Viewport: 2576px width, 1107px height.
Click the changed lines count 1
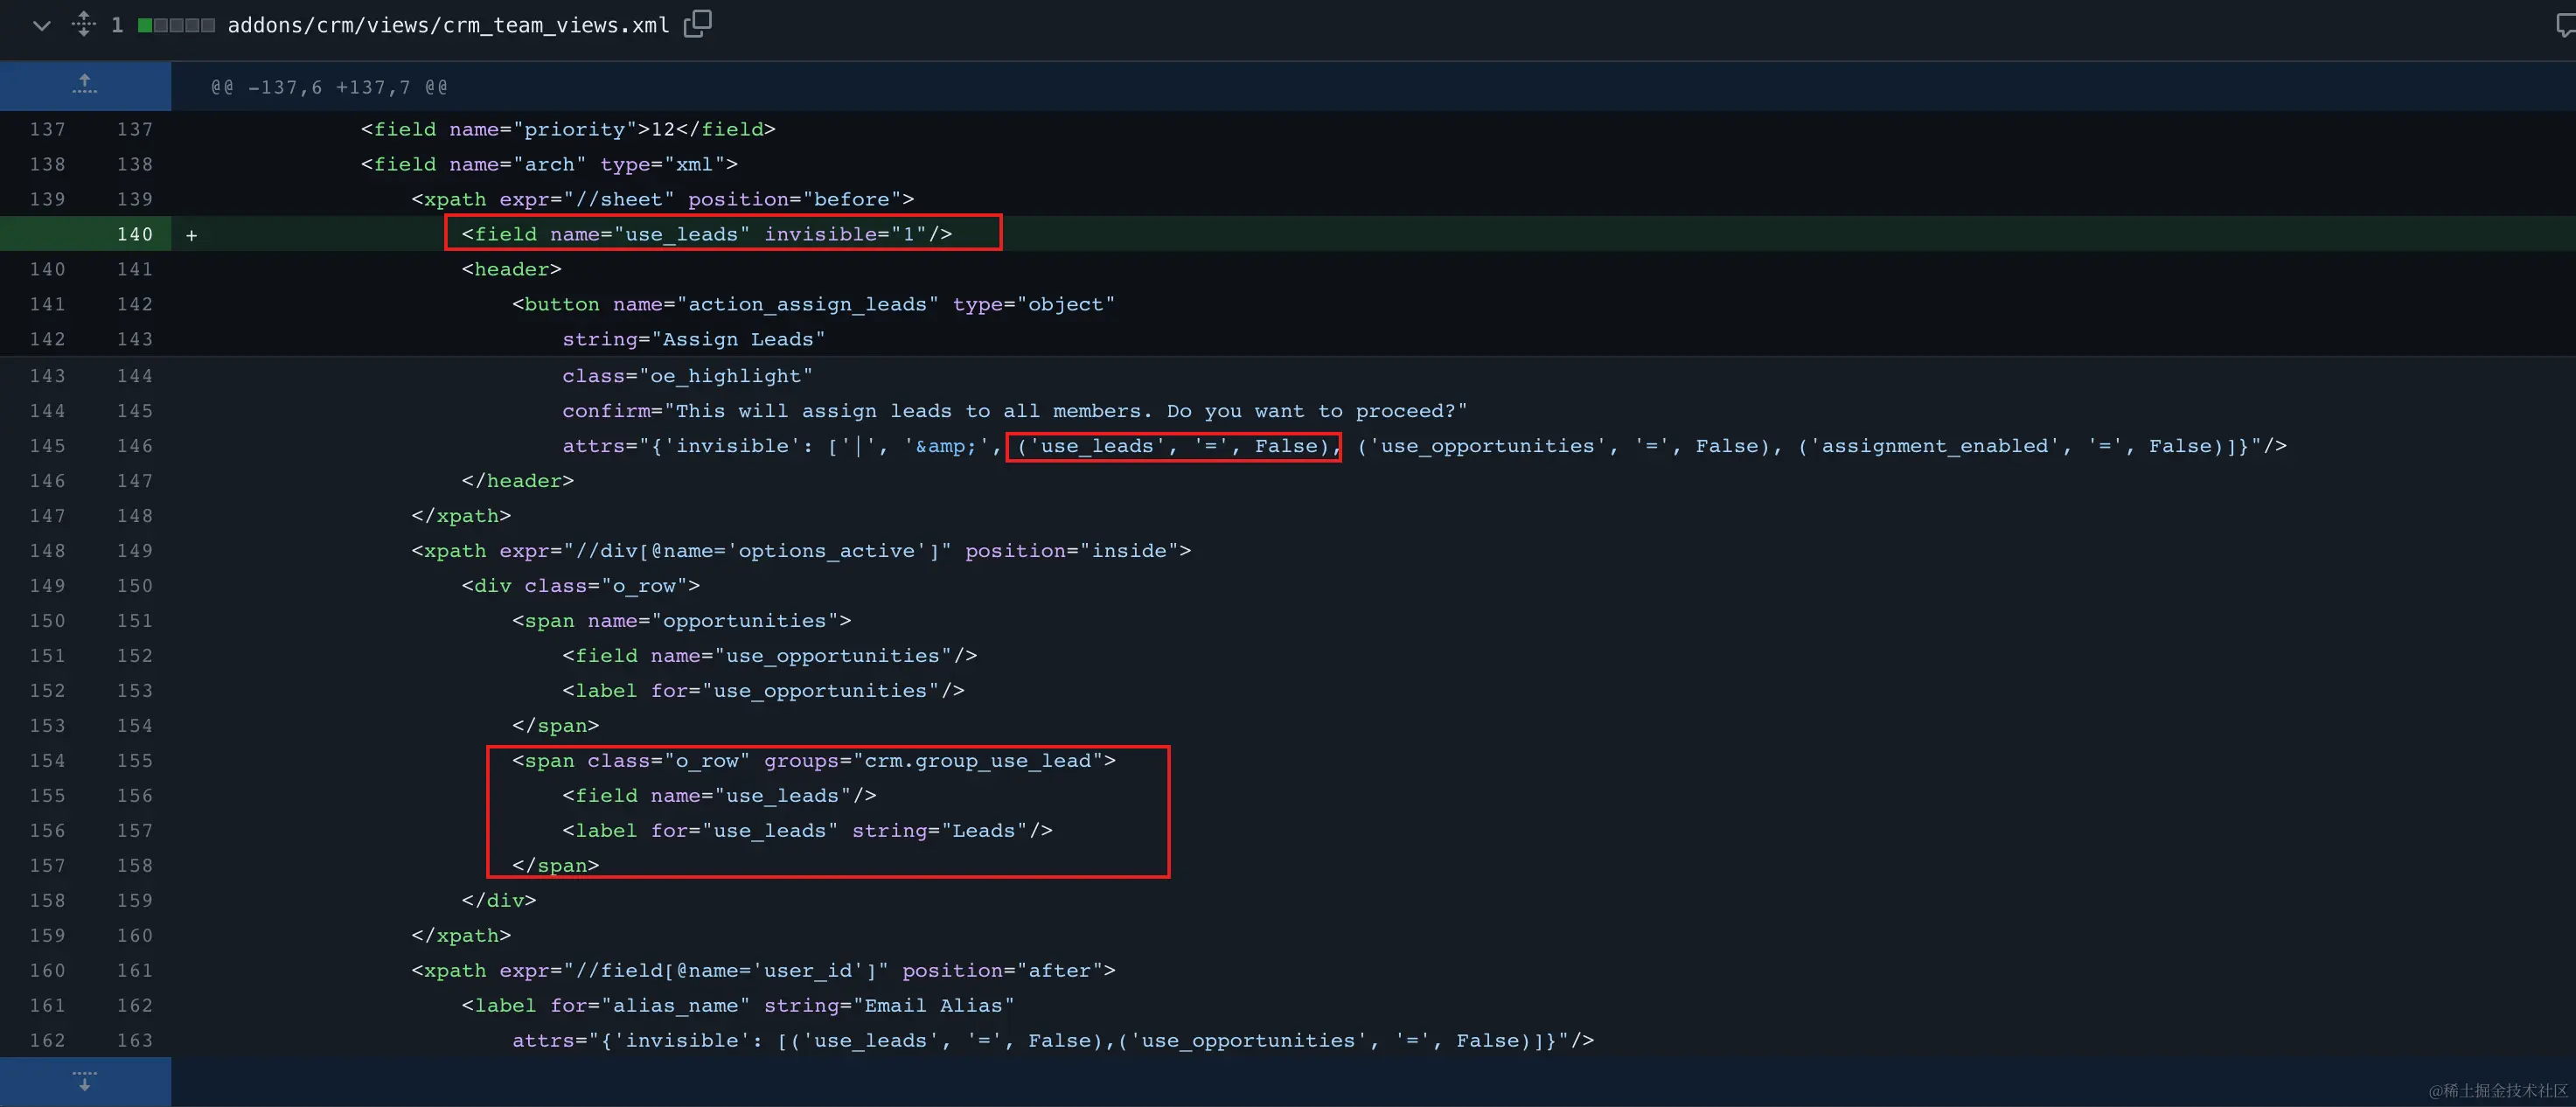[x=117, y=25]
